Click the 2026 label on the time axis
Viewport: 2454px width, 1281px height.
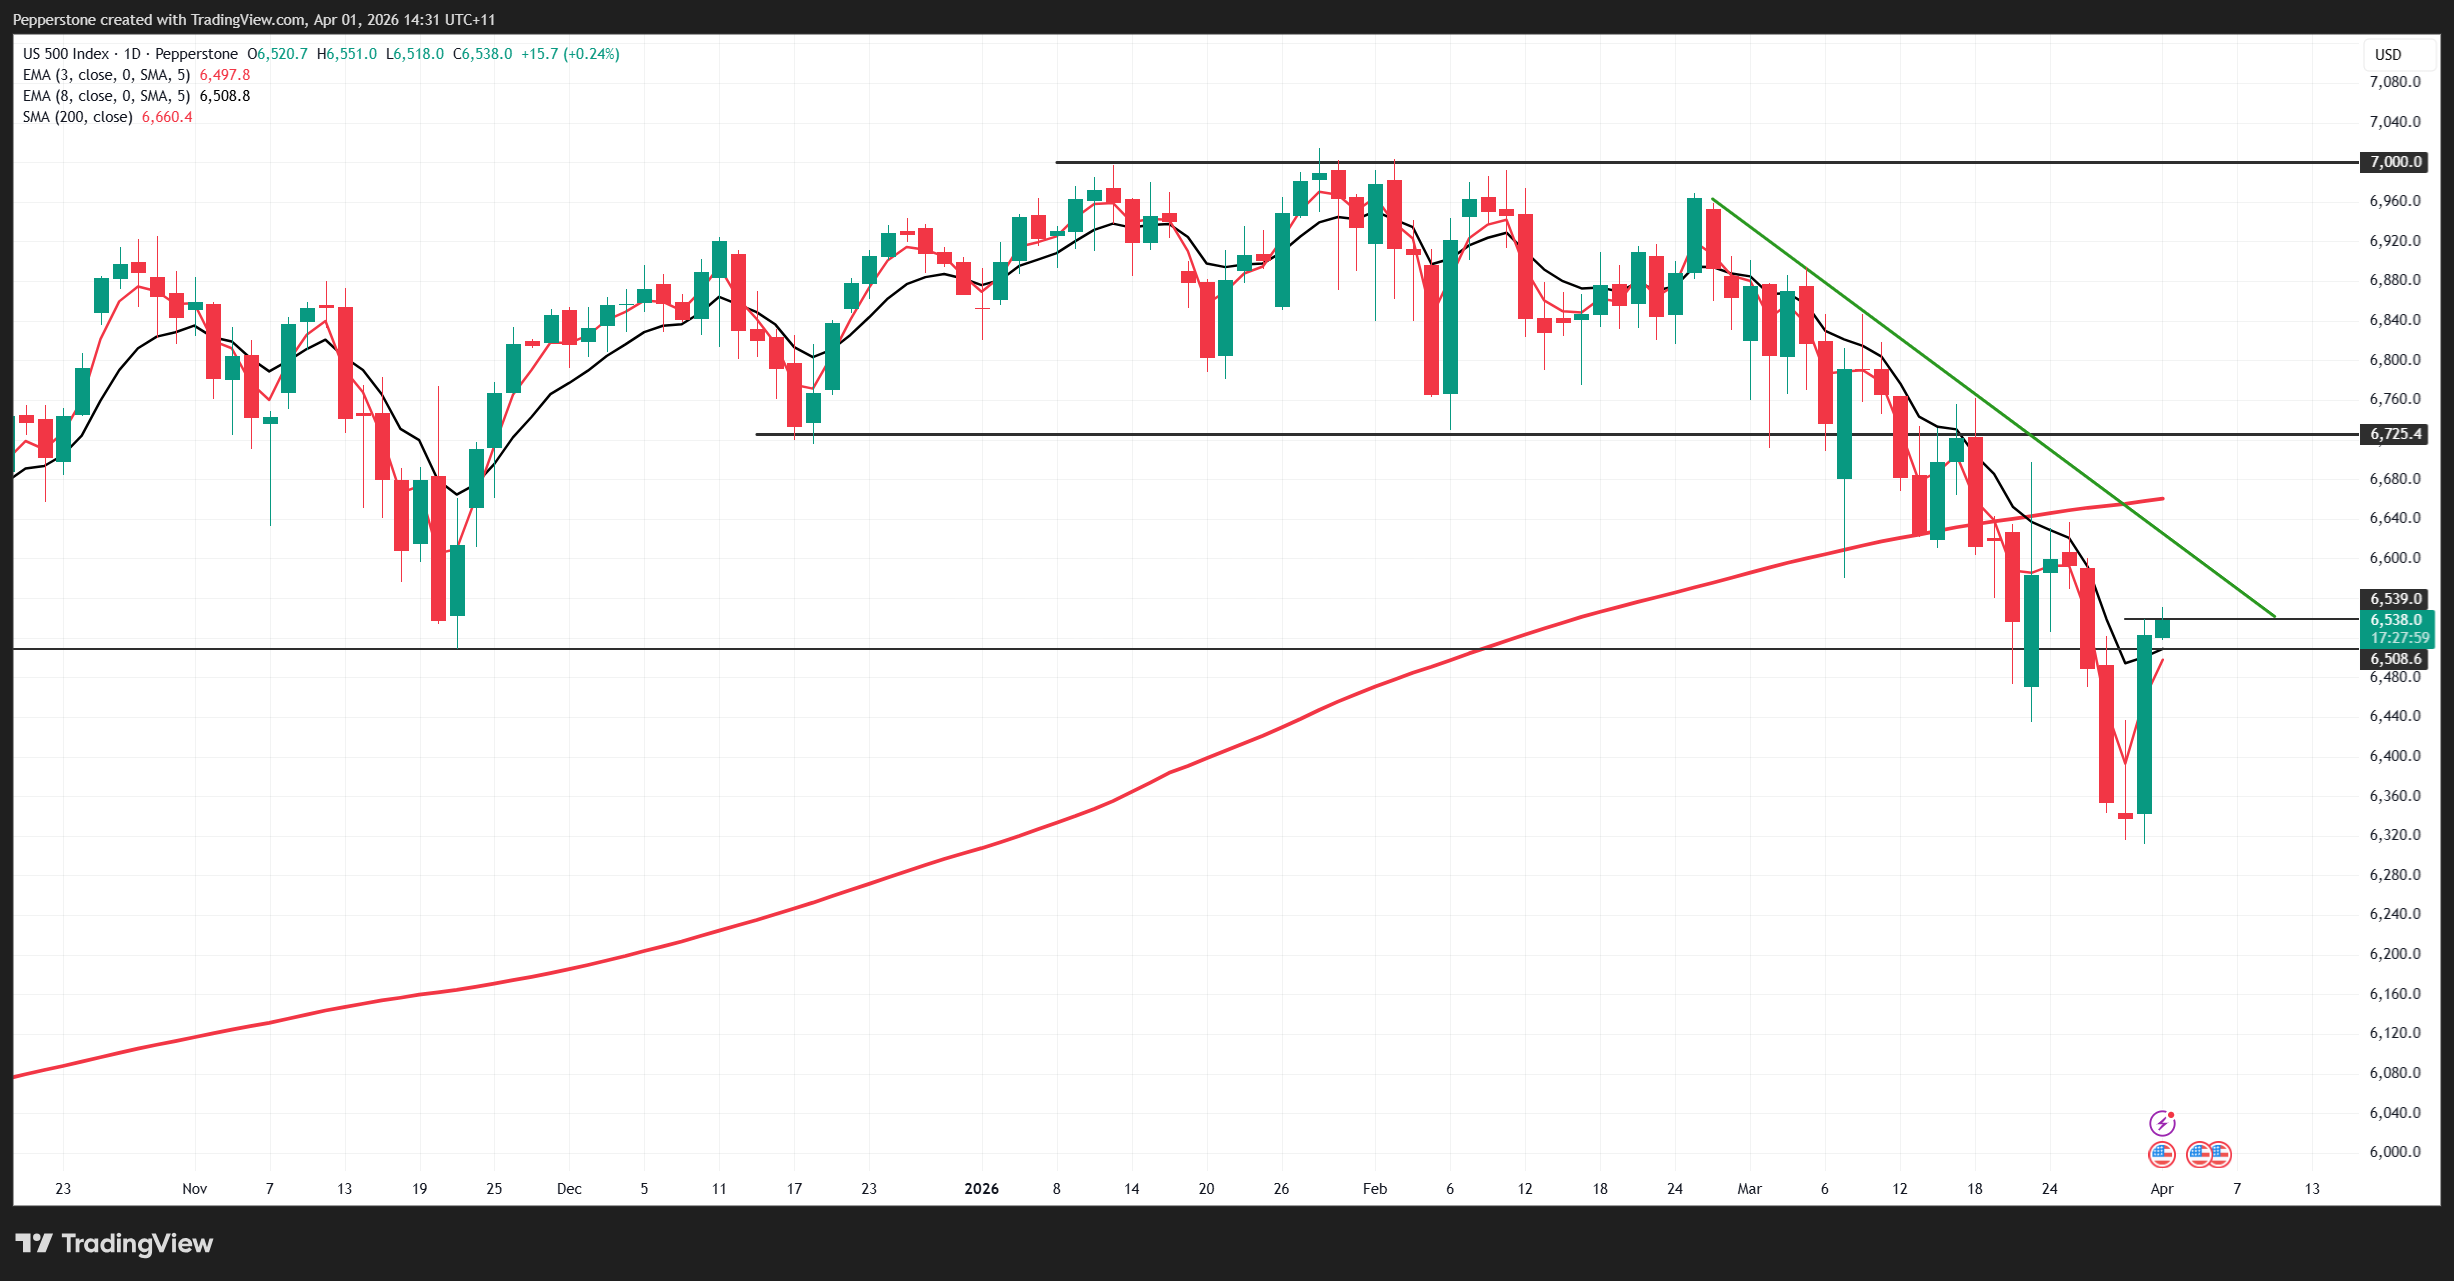coord(981,1189)
